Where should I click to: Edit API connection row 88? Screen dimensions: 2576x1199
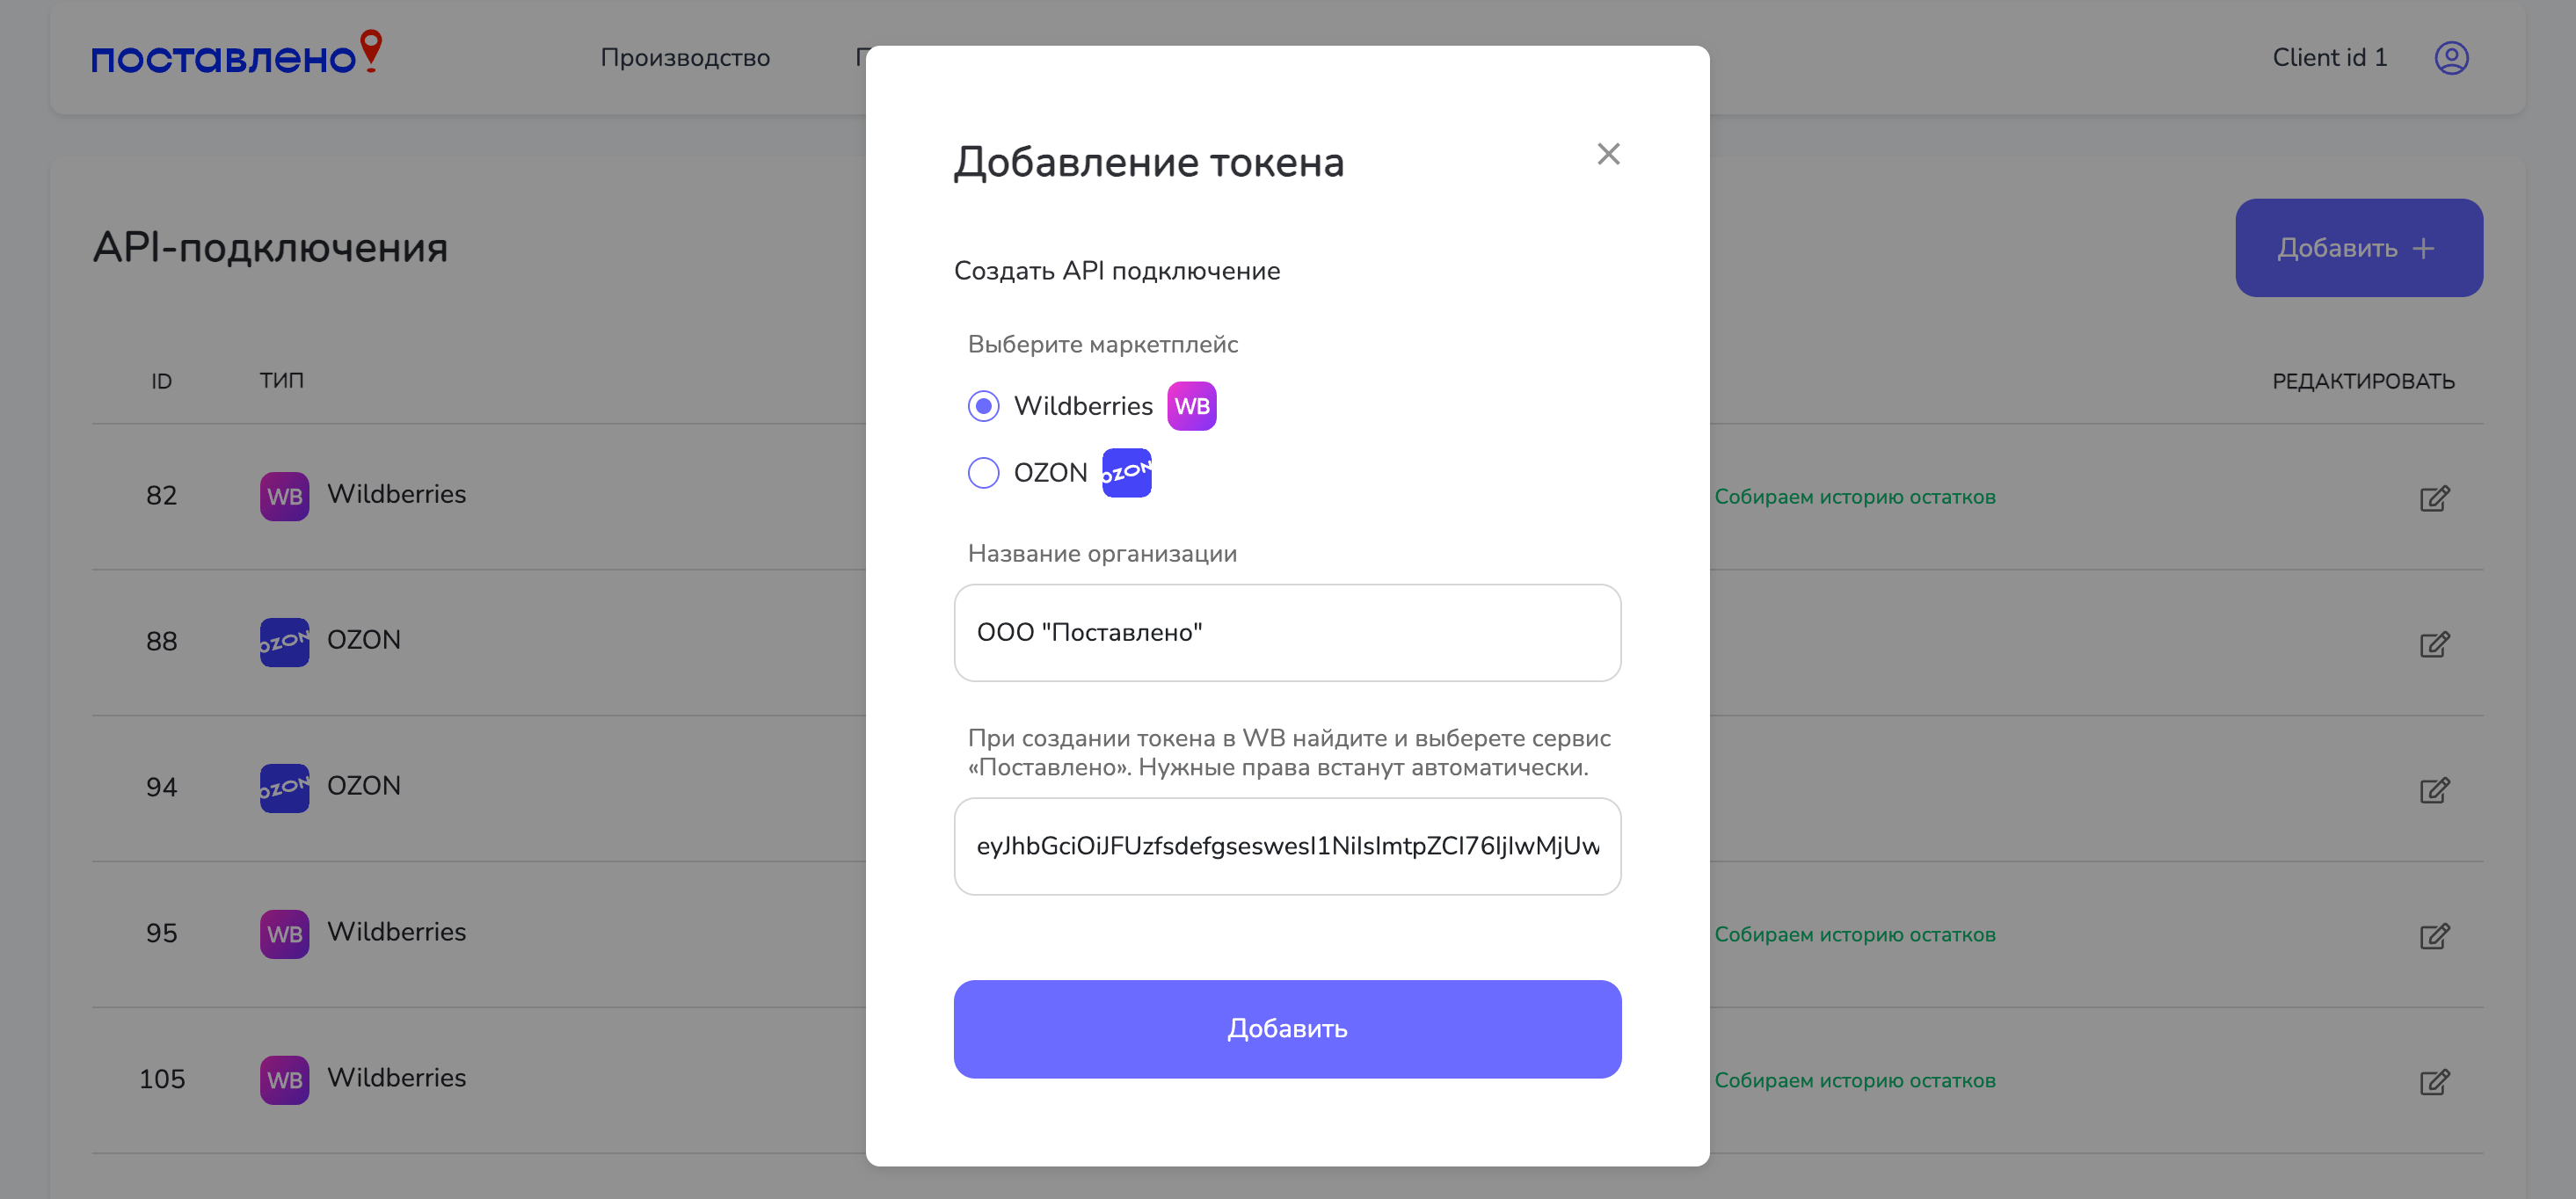(2434, 643)
